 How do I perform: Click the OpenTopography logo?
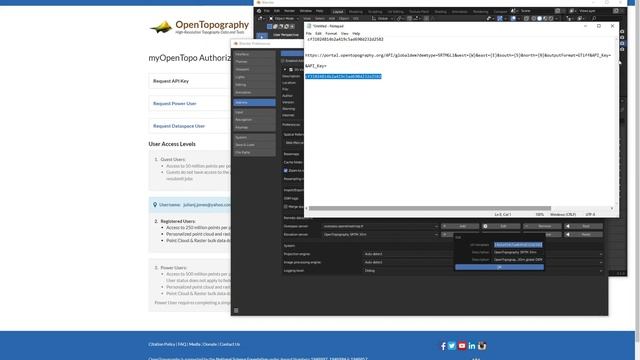(x=199, y=27)
